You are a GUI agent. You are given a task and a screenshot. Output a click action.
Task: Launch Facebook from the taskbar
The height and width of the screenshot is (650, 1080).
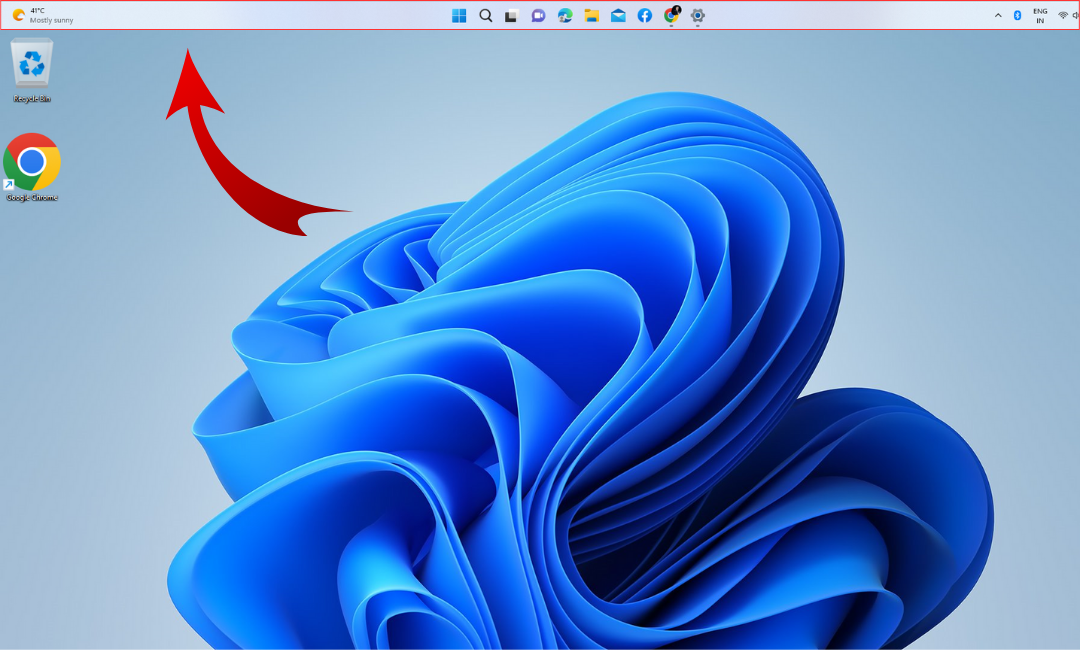[x=645, y=16]
